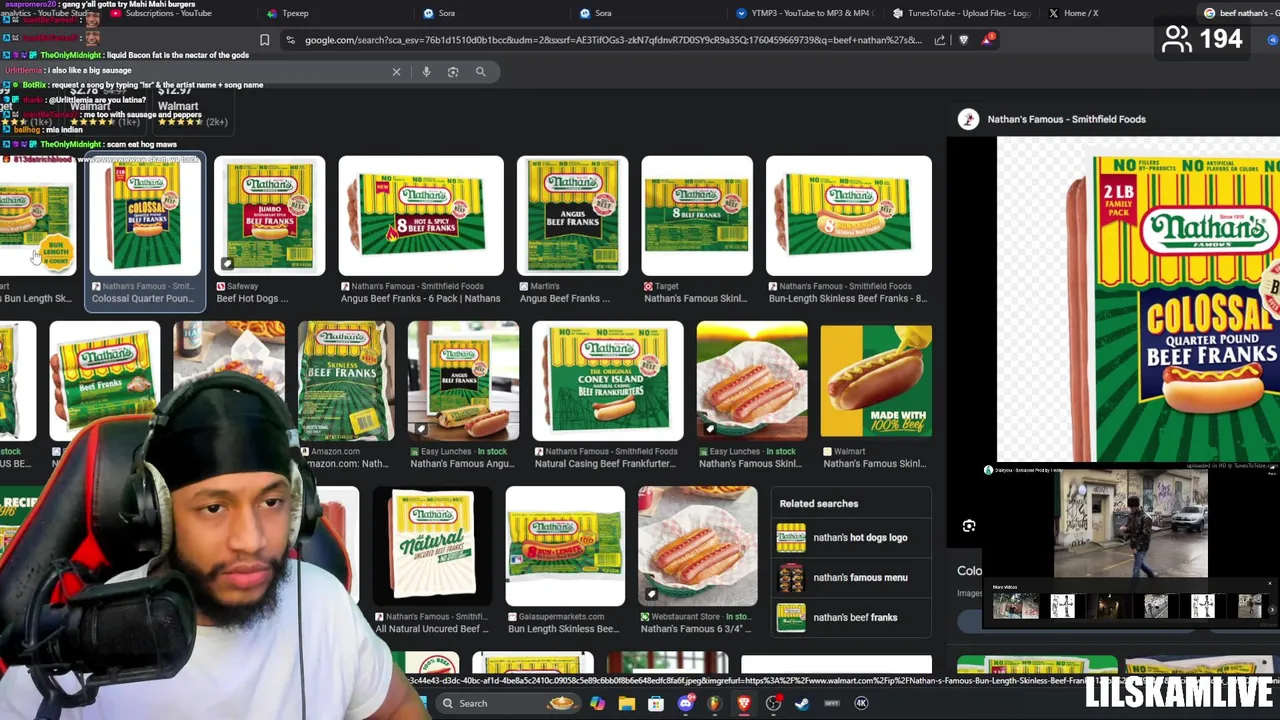The height and width of the screenshot is (720, 1280).
Task: Switch to the YTMP3 converter tab
Action: click(x=805, y=13)
